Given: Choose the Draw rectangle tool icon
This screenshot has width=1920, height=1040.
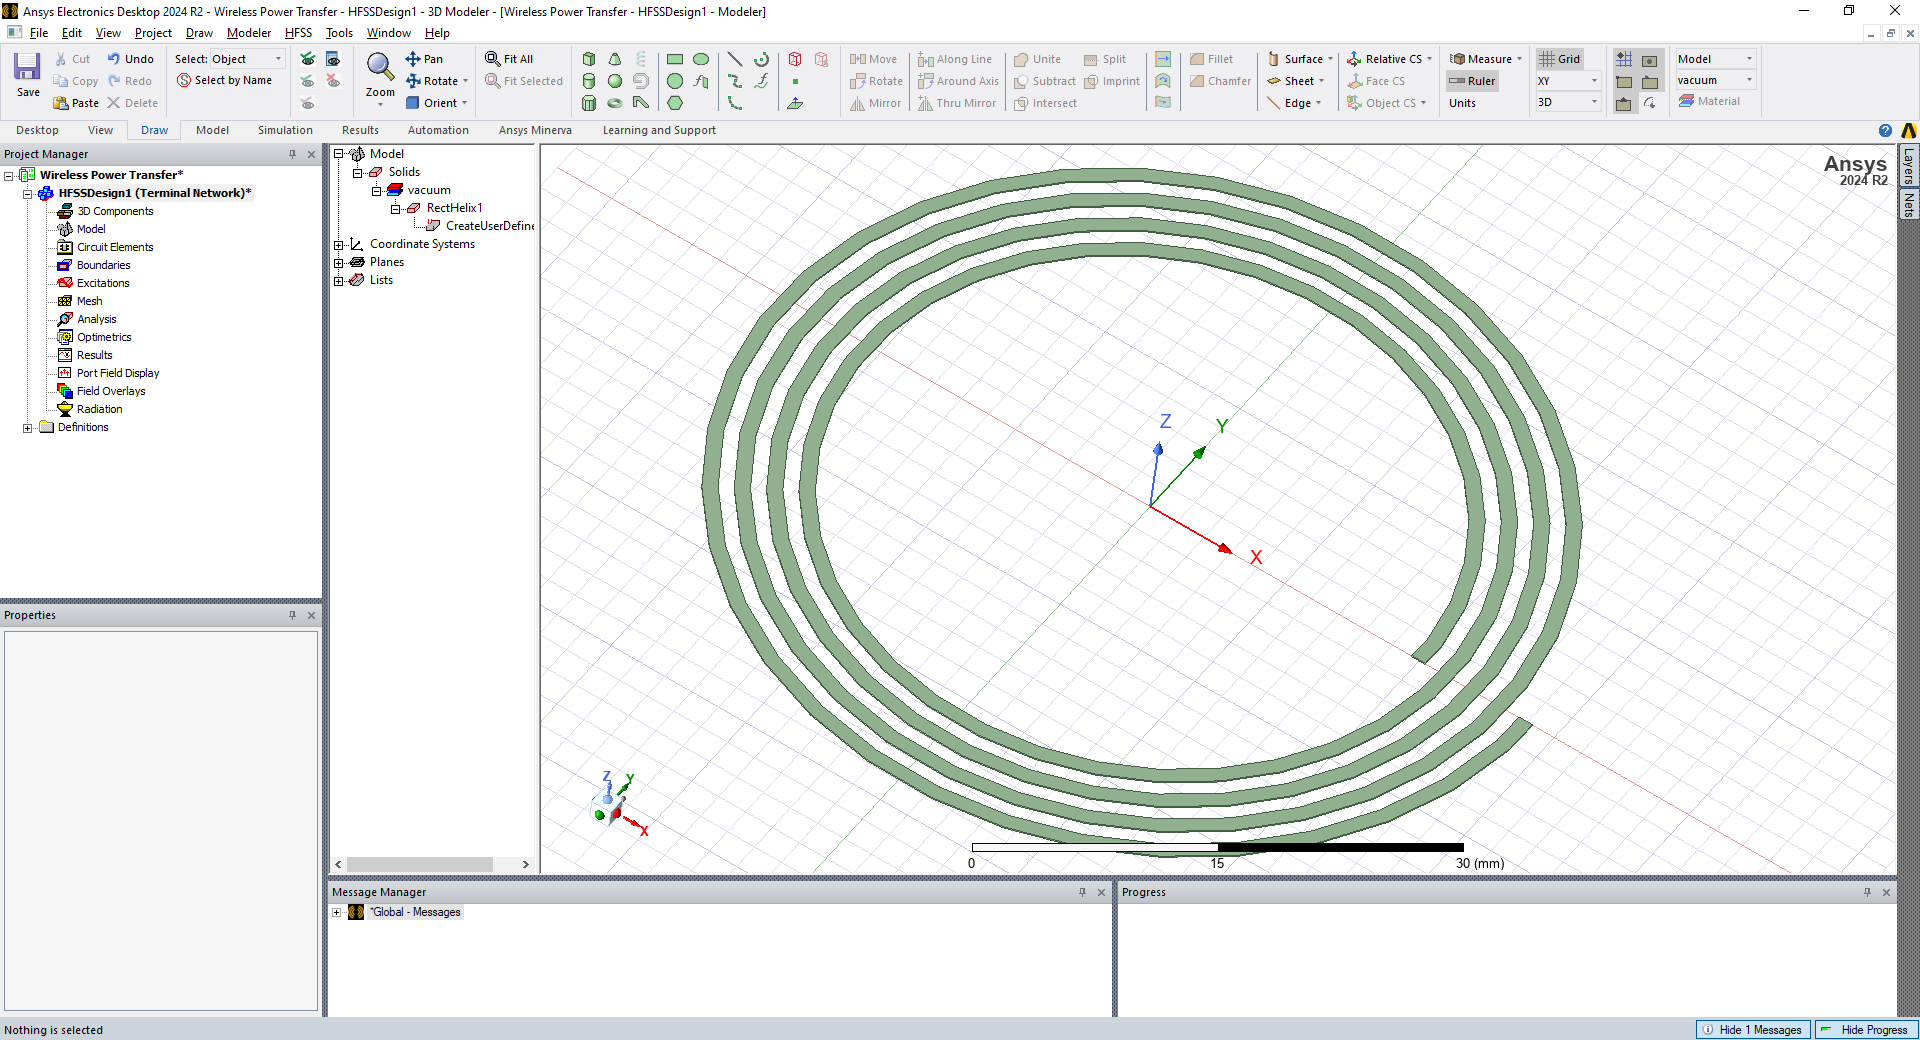Looking at the screenshot, I should point(675,59).
